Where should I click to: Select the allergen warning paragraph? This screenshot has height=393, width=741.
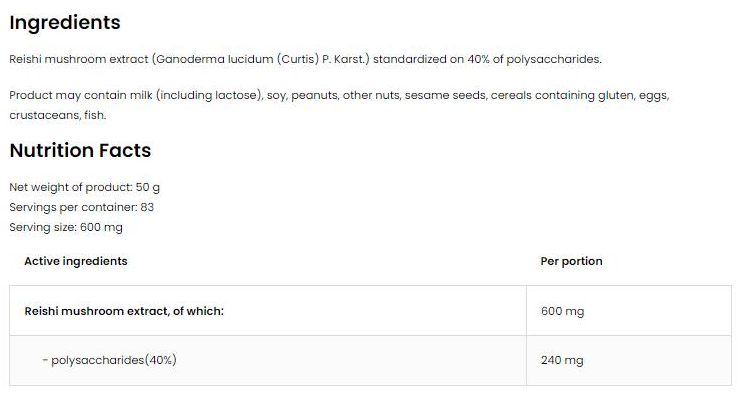[x=339, y=105]
